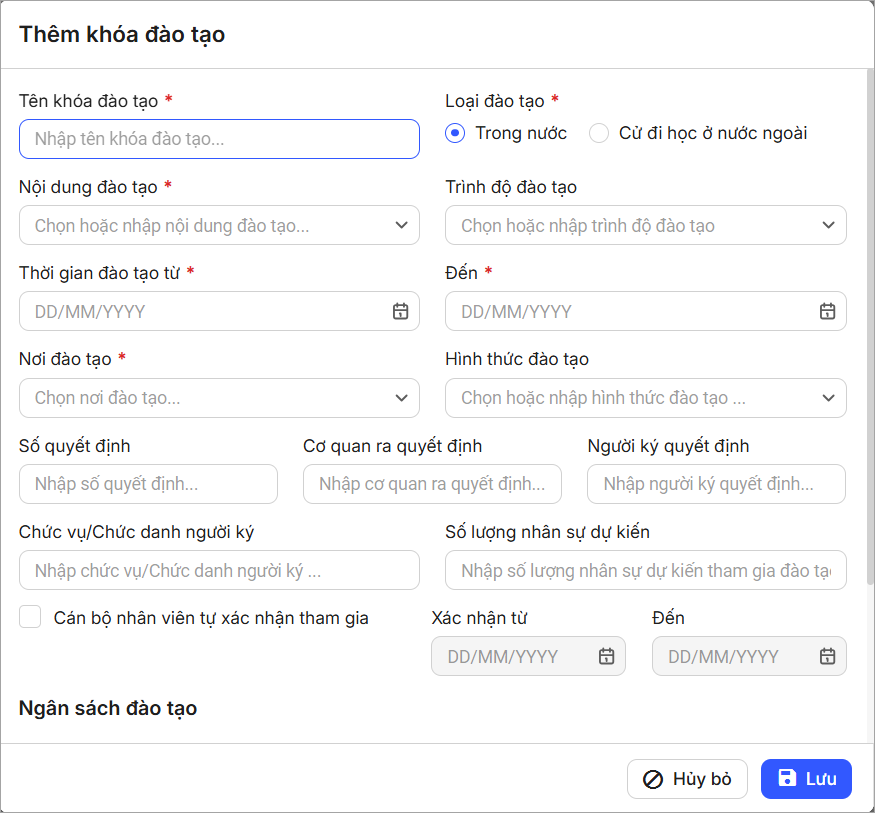Click 'Số lượng nhân sự dự kiến' field

[x=645, y=571]
